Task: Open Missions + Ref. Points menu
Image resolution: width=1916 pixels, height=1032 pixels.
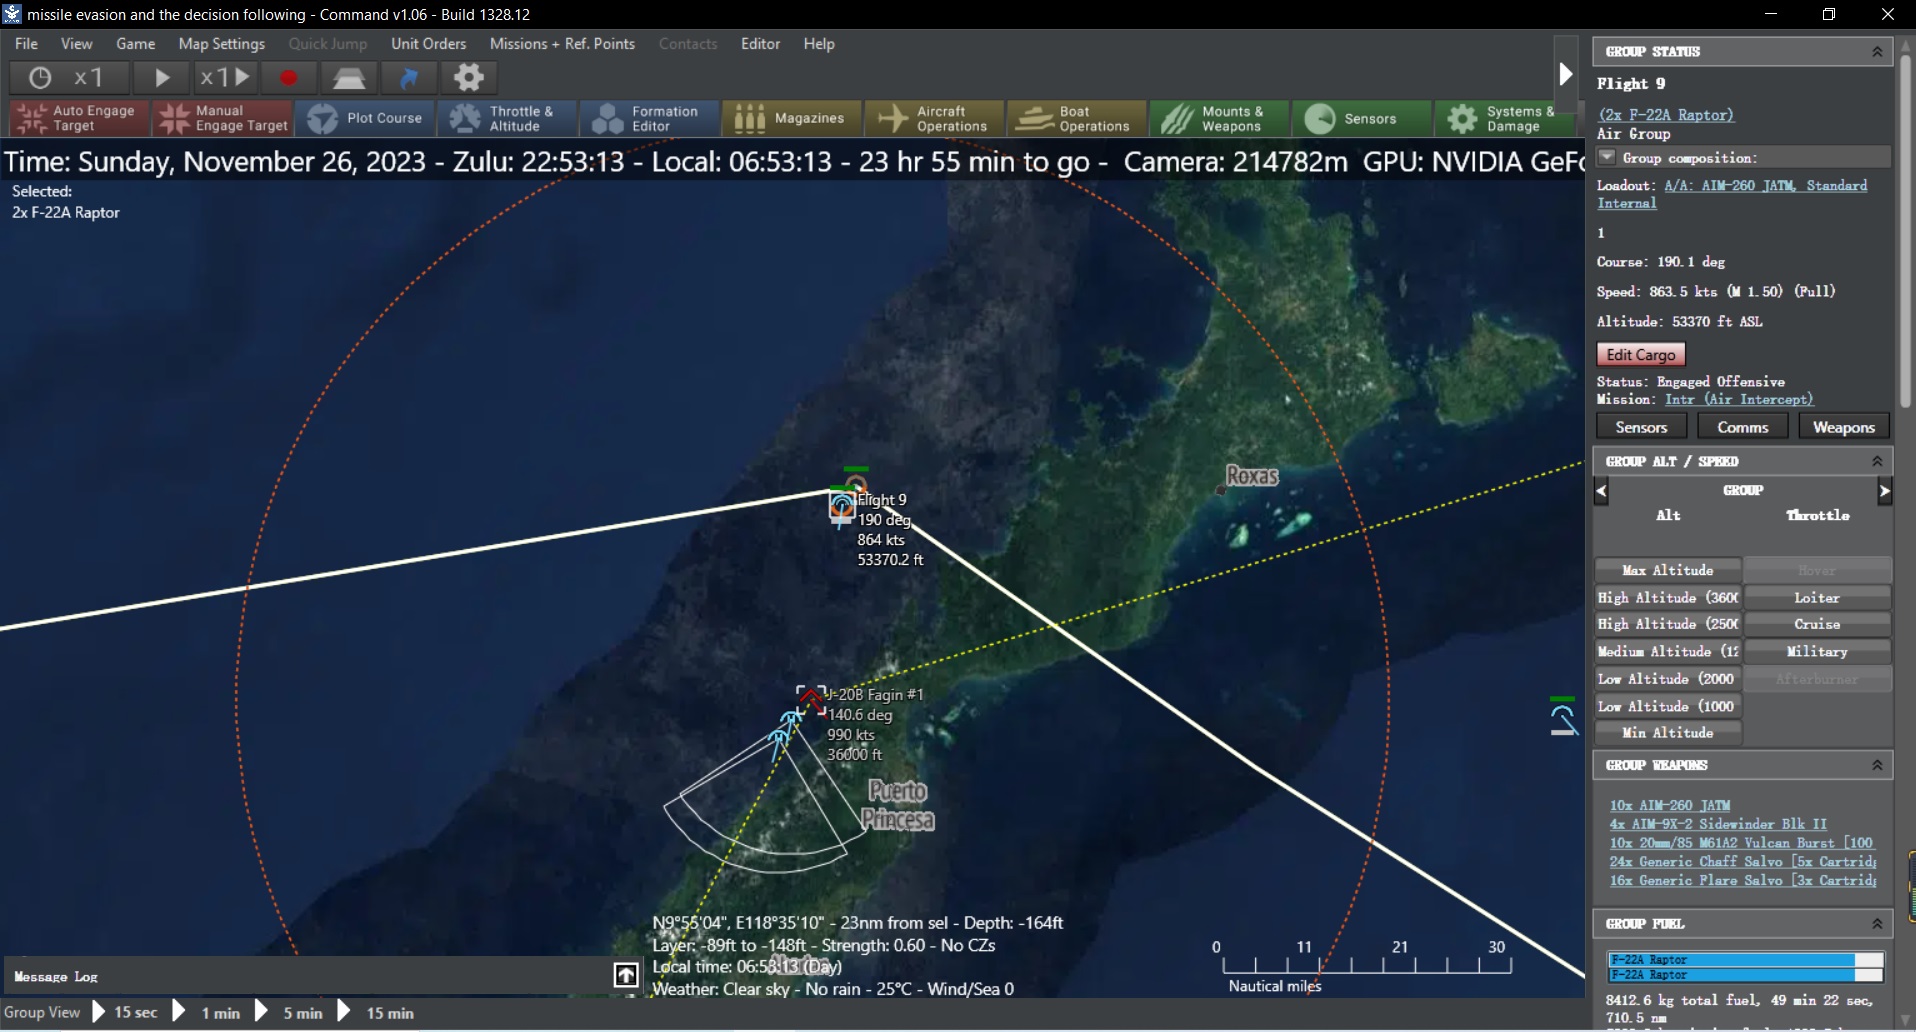Action: pyautogui.click(x=562, y=44)
